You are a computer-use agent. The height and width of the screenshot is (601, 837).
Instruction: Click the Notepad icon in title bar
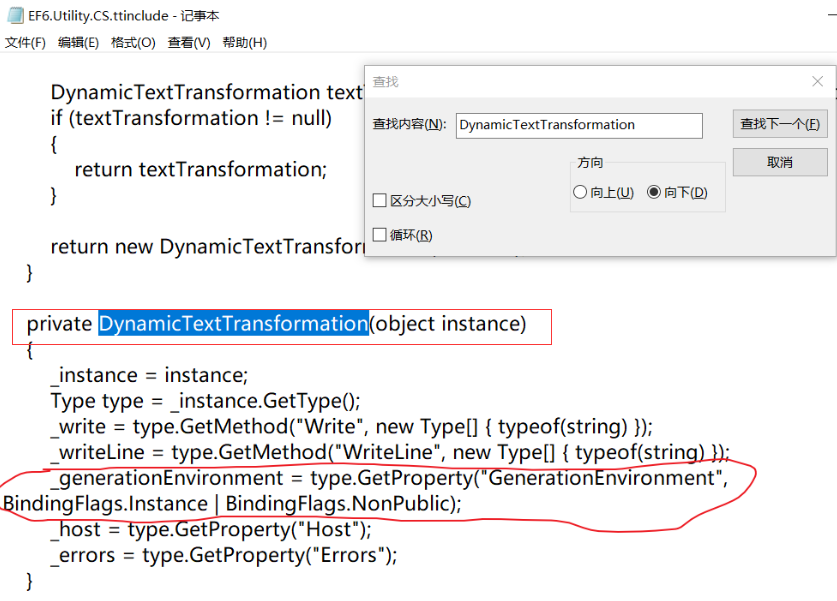coord(15,15)
